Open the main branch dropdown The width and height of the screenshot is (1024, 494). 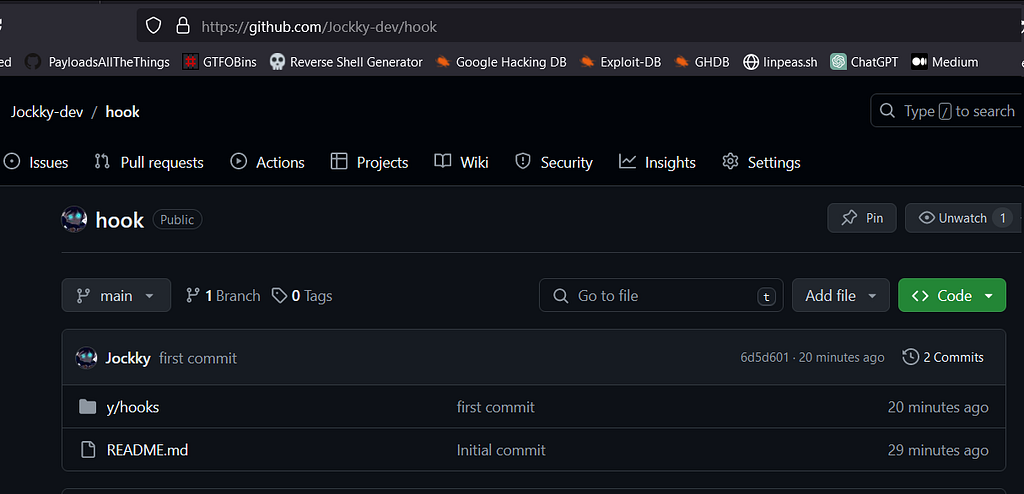[116, 295]
